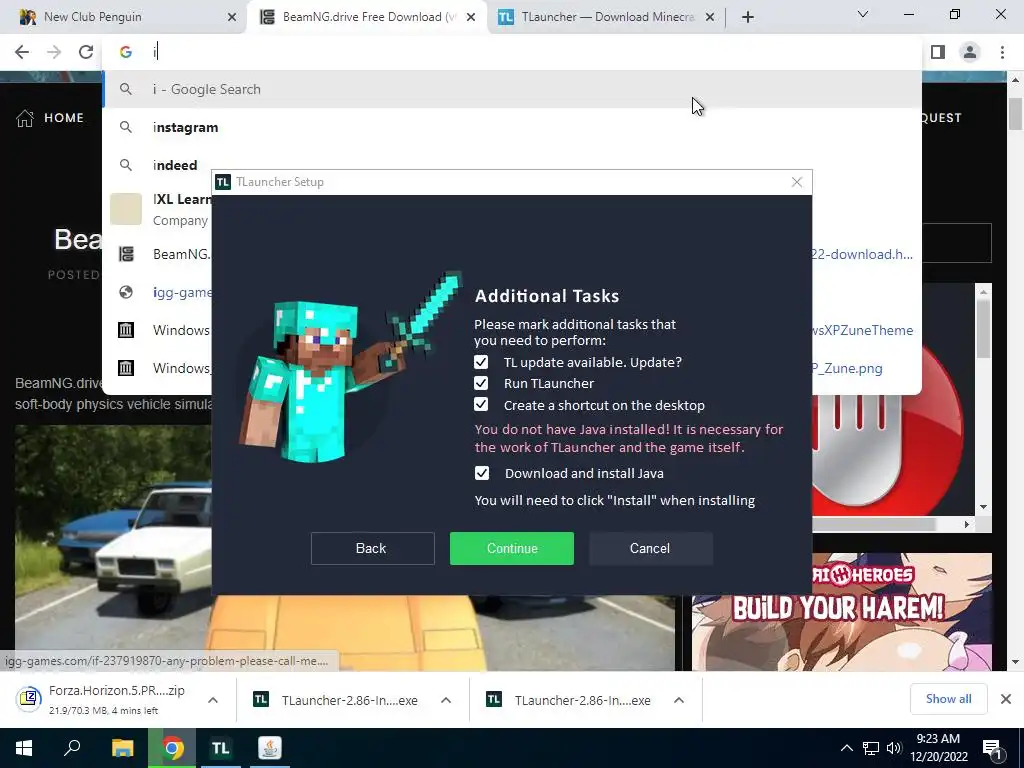Expand Forza.Horizon.5 download options chevron

(213, 700)
